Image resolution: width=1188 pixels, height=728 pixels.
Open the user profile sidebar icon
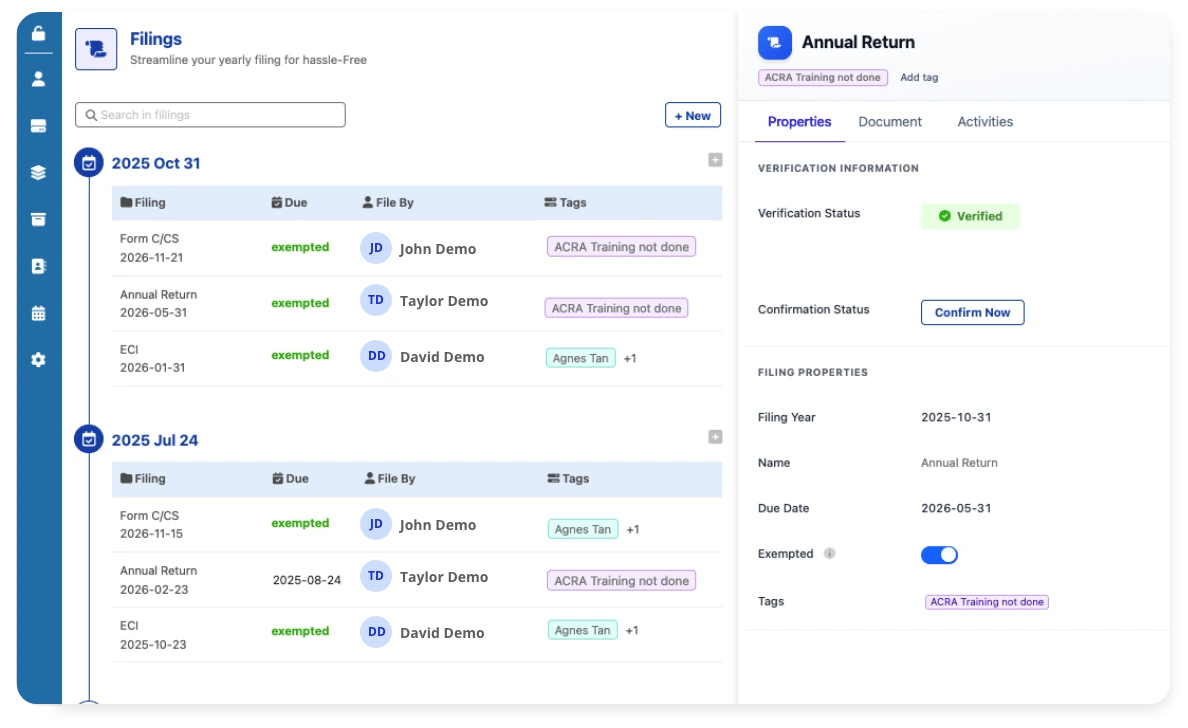38,79
